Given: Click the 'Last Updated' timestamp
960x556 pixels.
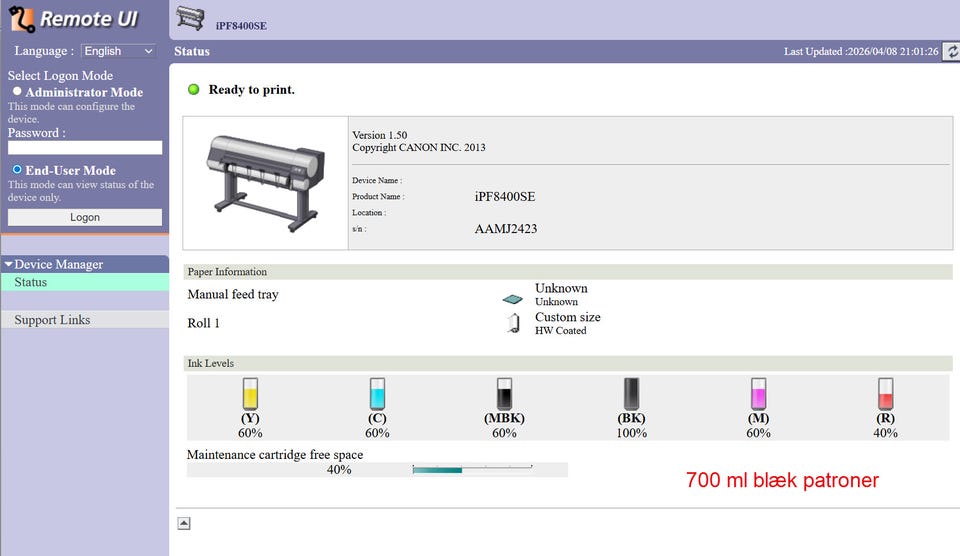Looking at the screenshot, I should [x=861, y=51].
